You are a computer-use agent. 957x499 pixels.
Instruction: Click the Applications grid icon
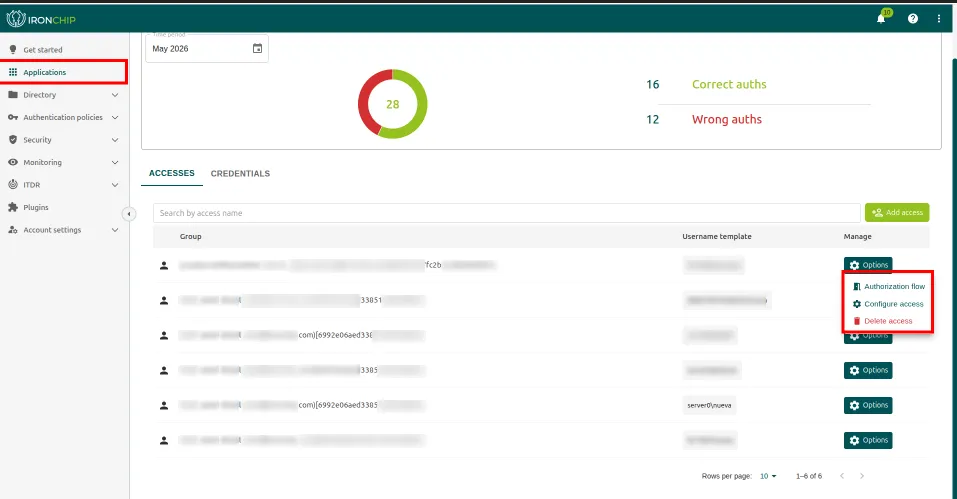(x=13, y=72)
